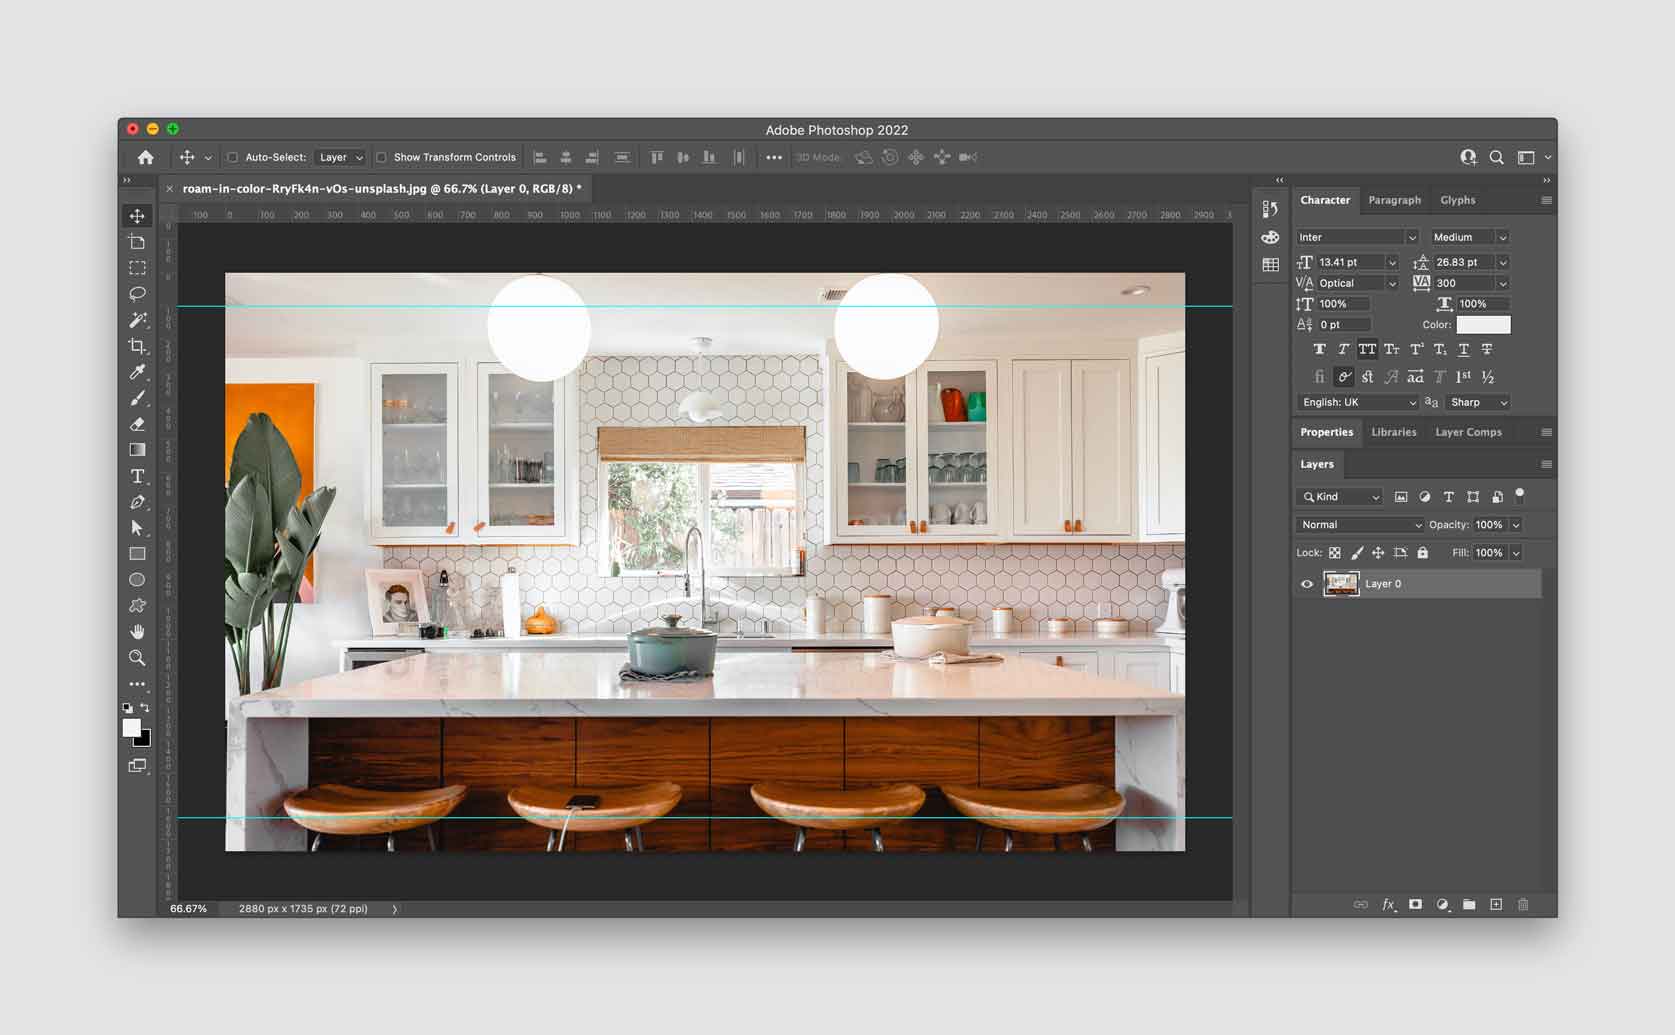Switch to the Properties tab
Viewport: 1675px width, 1035px height.
point(1326,432)
